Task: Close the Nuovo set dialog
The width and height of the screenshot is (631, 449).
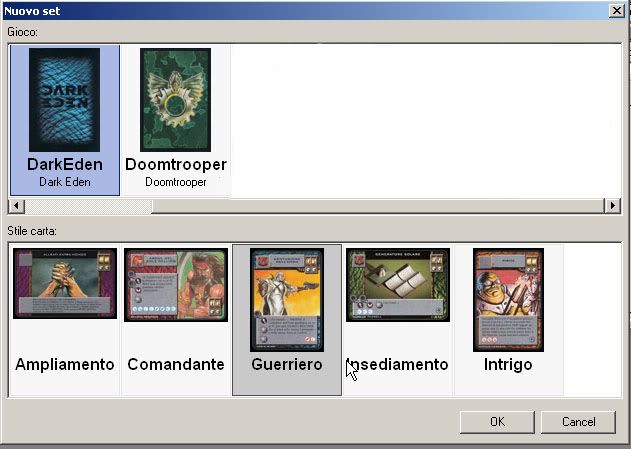Action: [x=617, y=10]
